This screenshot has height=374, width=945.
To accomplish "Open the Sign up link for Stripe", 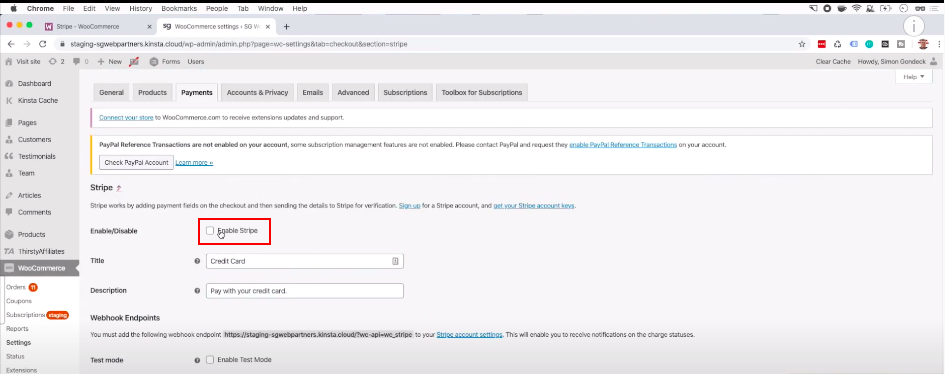I will click(410, 205).
